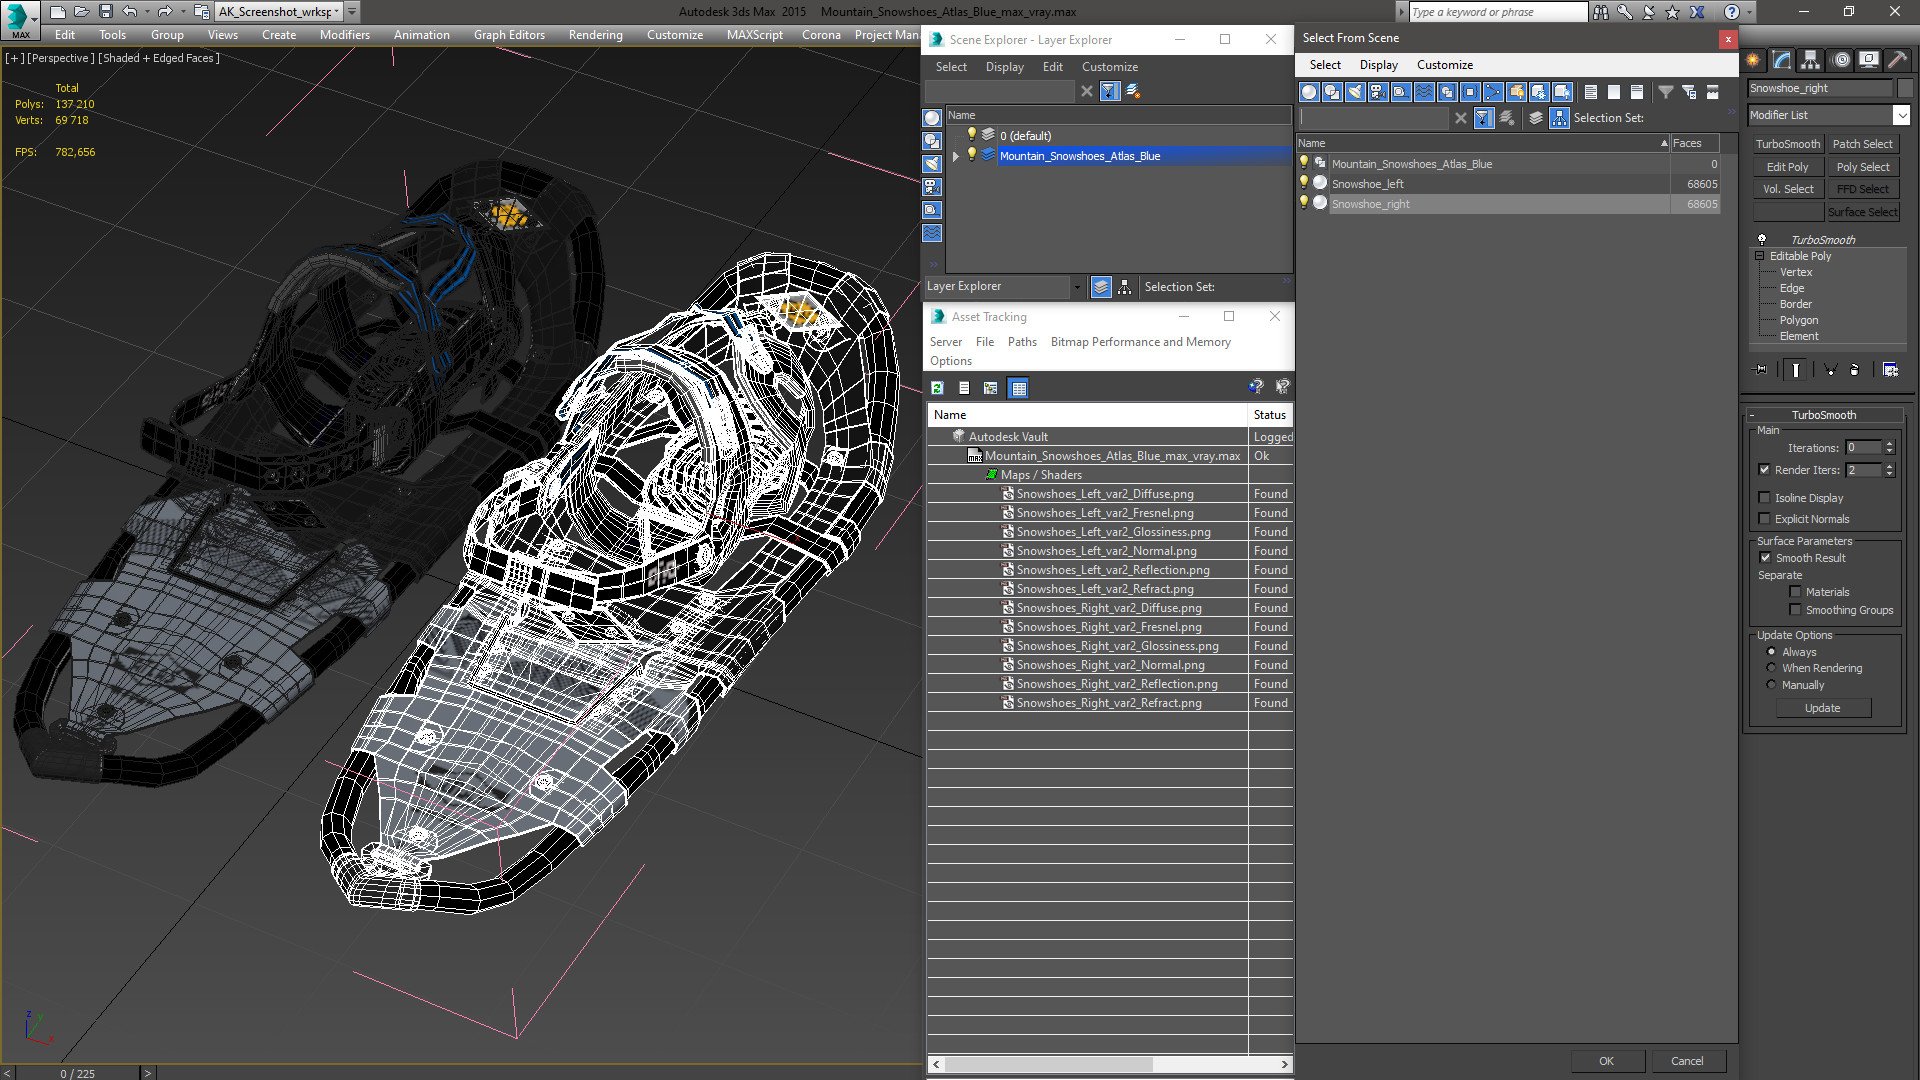Expand Mountain_Snowshoes_Atlas_Blue layer in Scene Explorer
The image size is (1920, 1080).
point(956,156)
